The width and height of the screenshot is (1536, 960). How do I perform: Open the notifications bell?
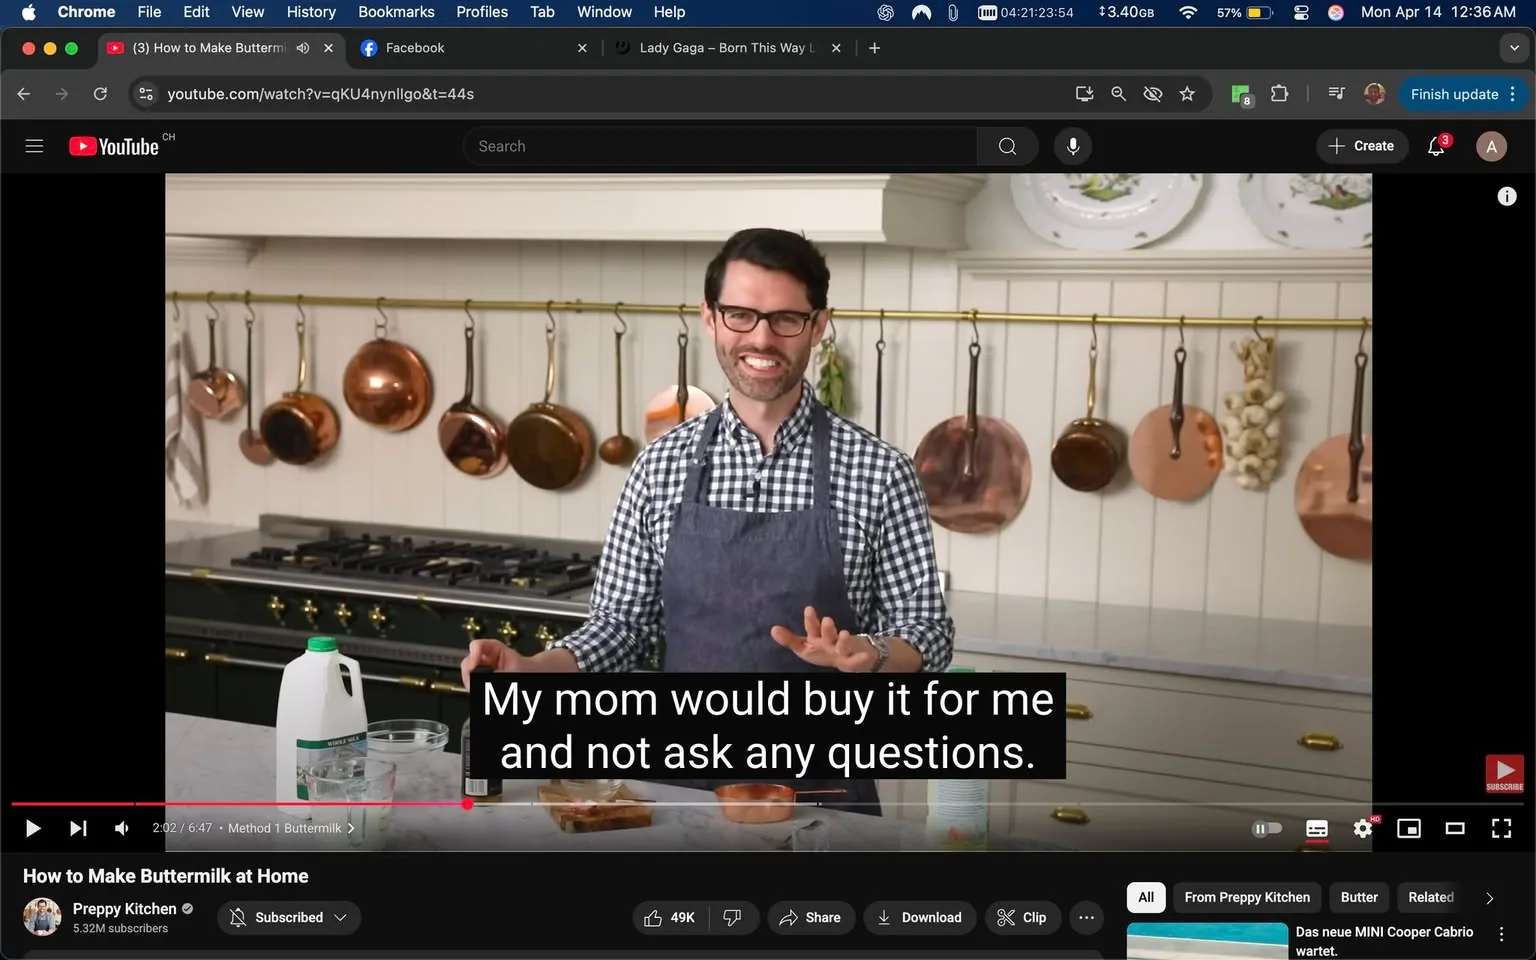click(1435, 146)
